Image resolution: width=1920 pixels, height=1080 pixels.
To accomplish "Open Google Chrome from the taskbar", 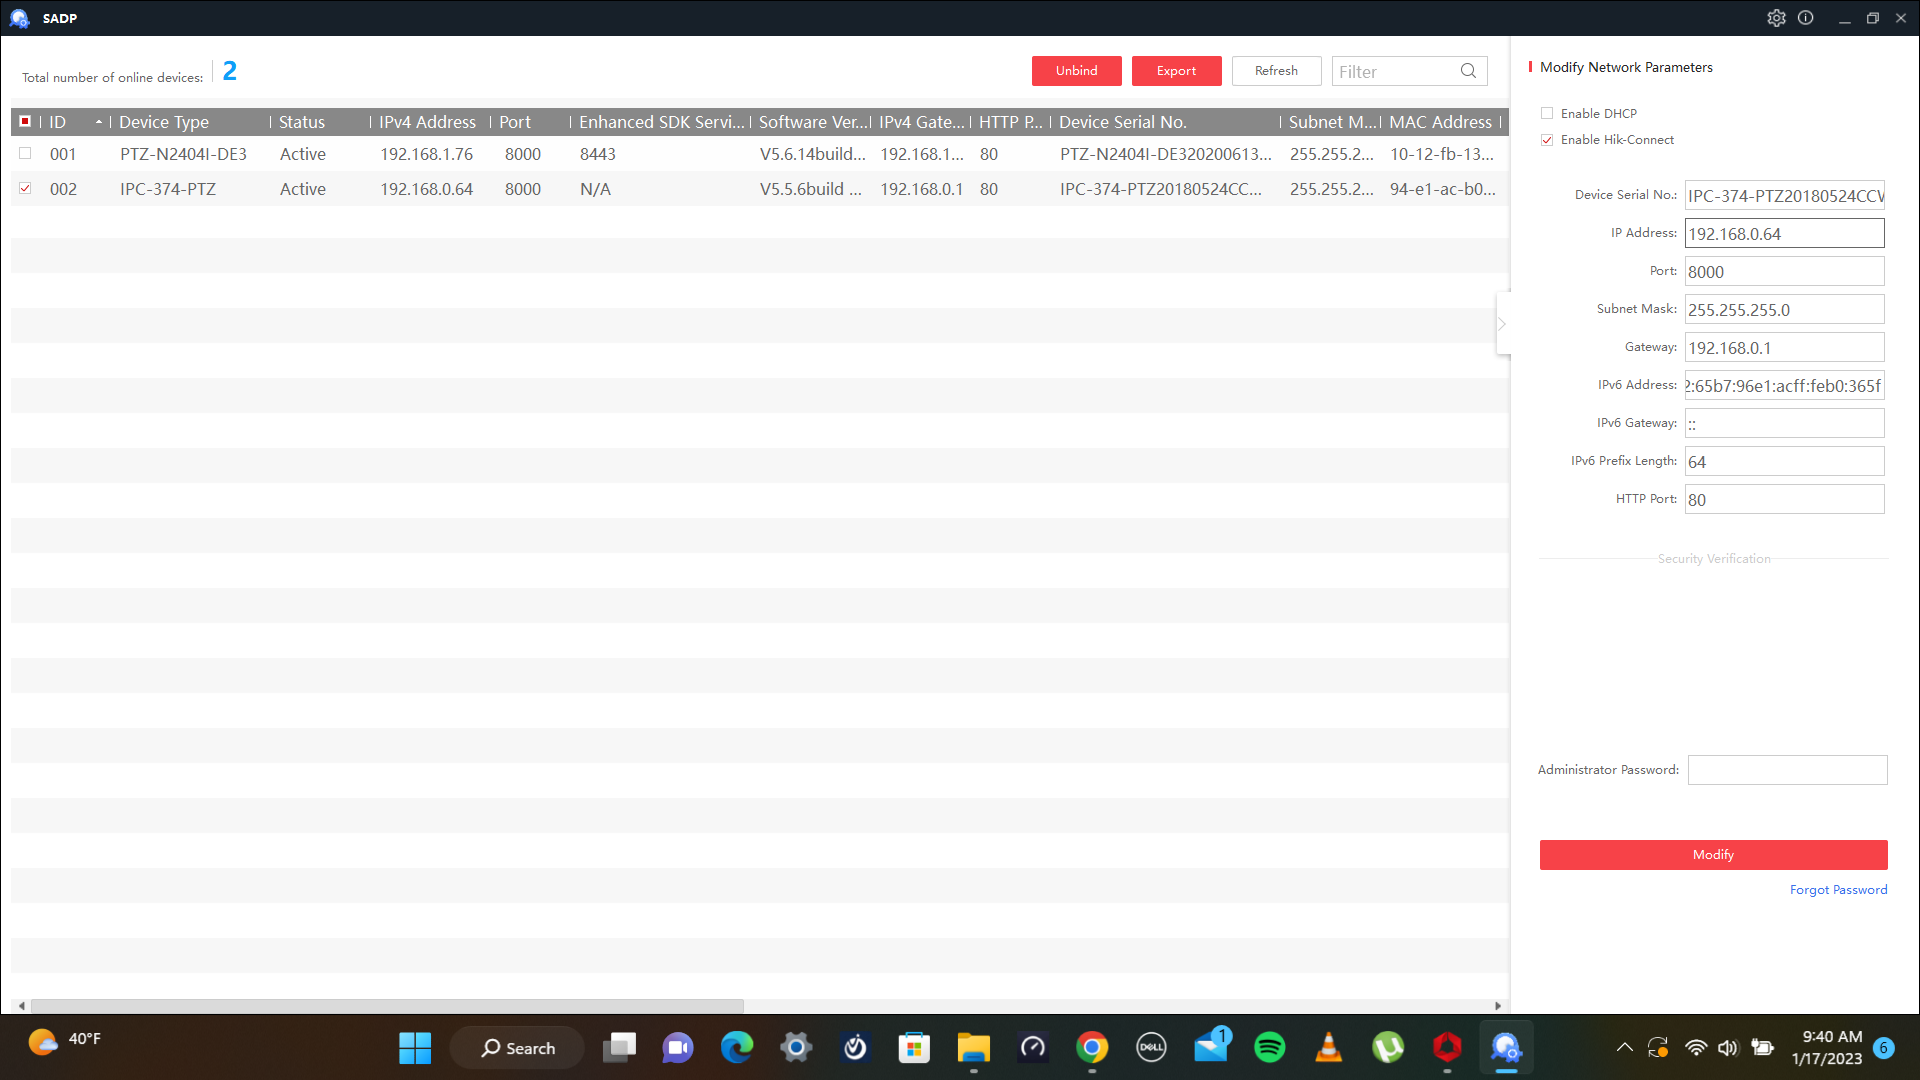I will tap(1092, 1047).
